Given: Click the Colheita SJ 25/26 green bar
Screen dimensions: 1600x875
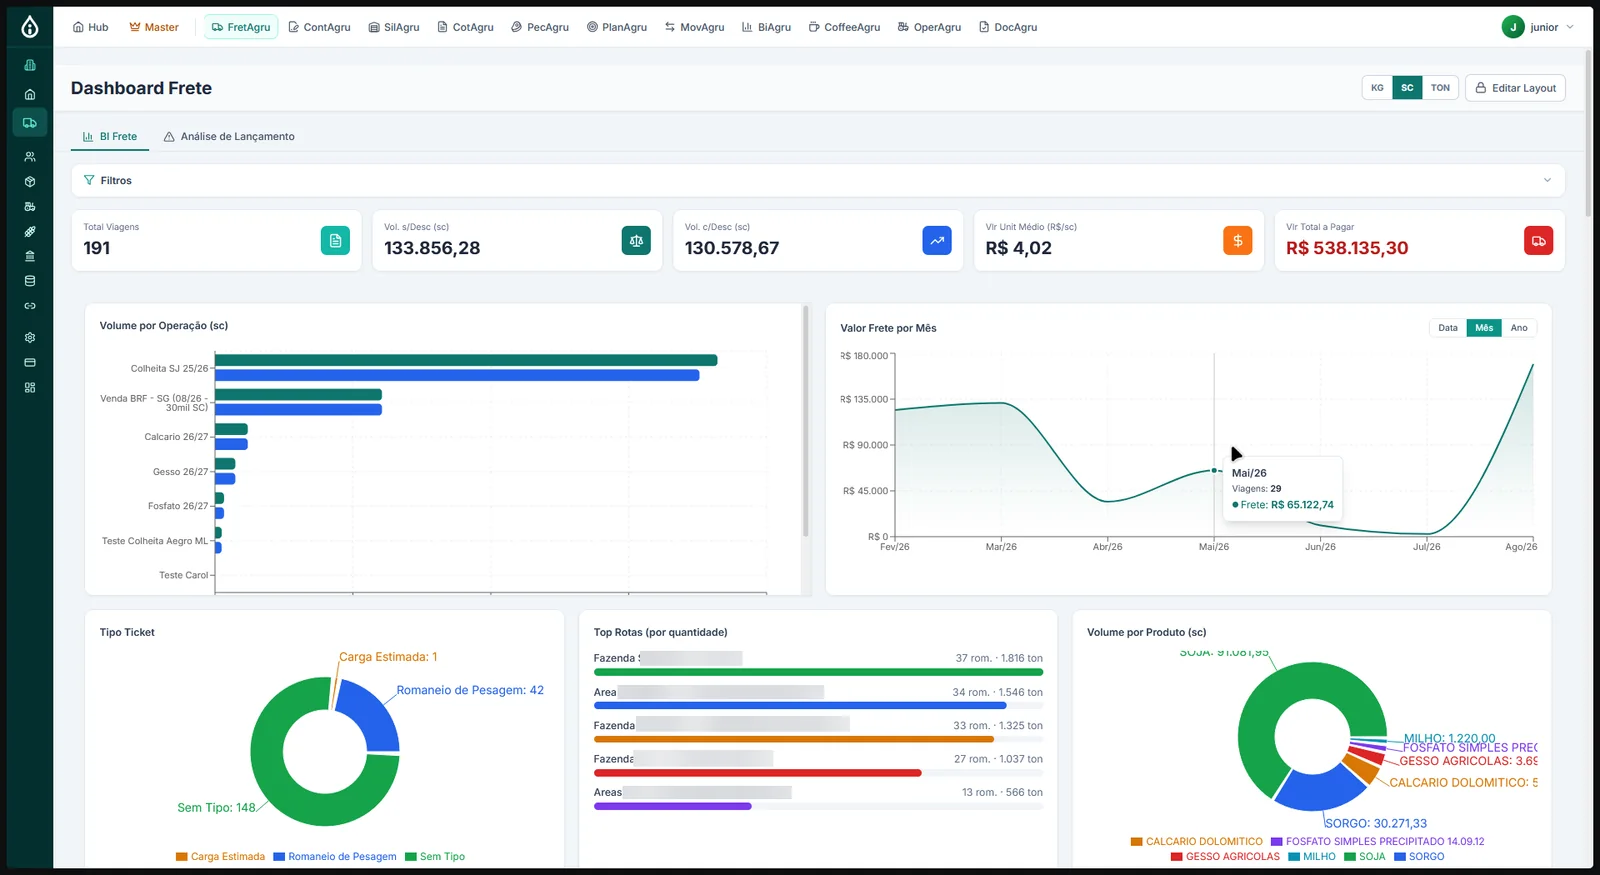Looking at the screenshot, I should pos(466,360).
